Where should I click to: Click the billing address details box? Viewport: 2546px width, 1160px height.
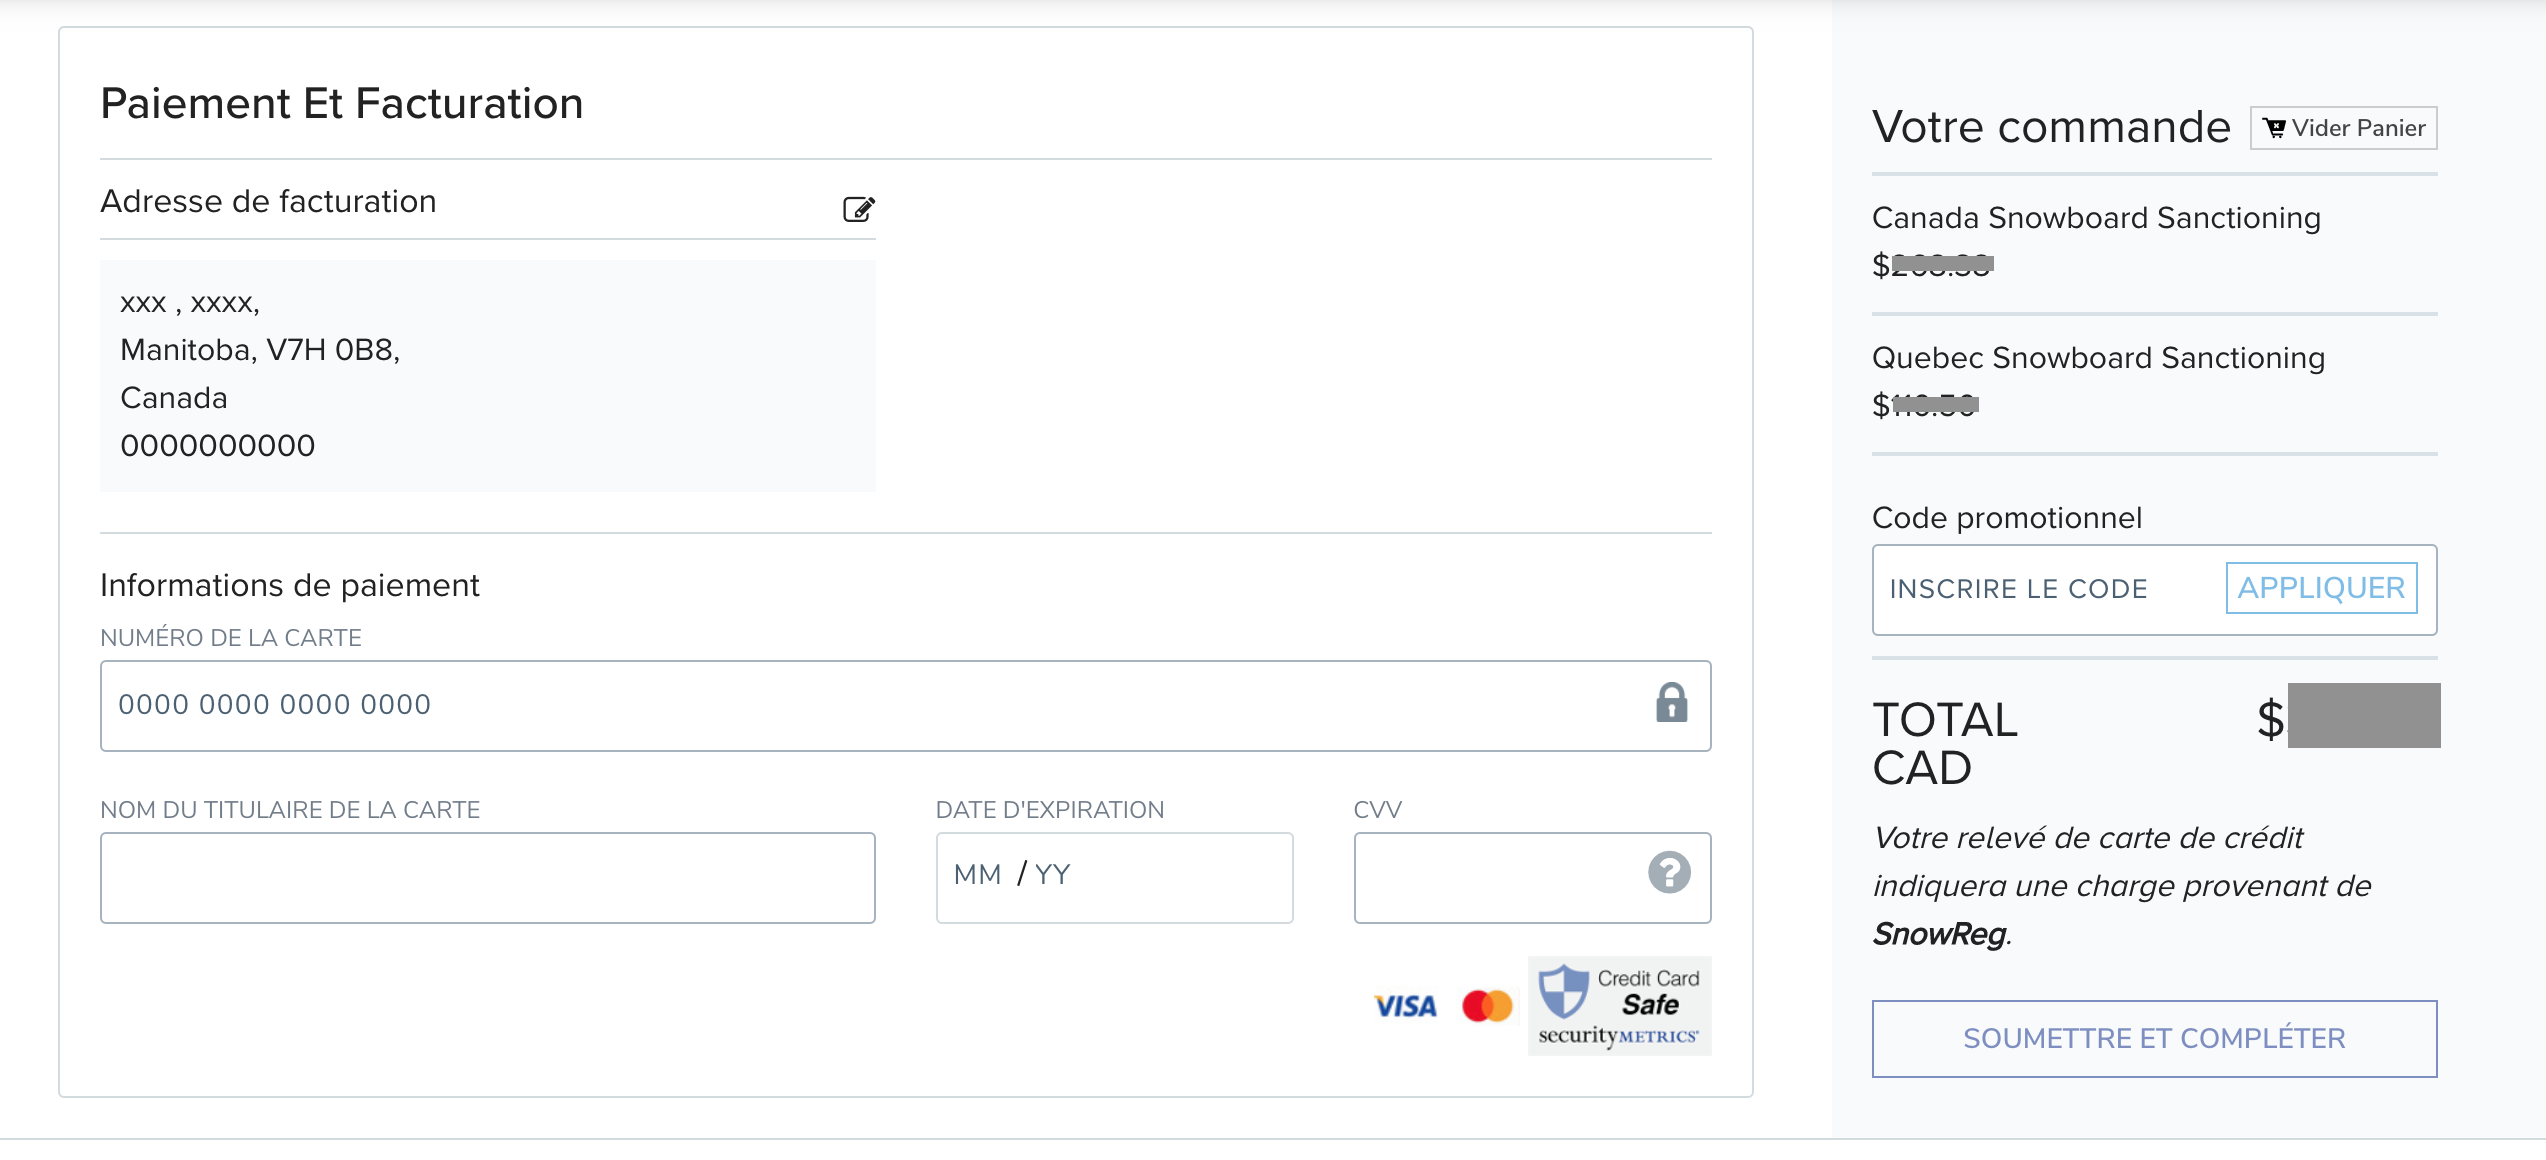pyautogui.click(x=488, y=375)
